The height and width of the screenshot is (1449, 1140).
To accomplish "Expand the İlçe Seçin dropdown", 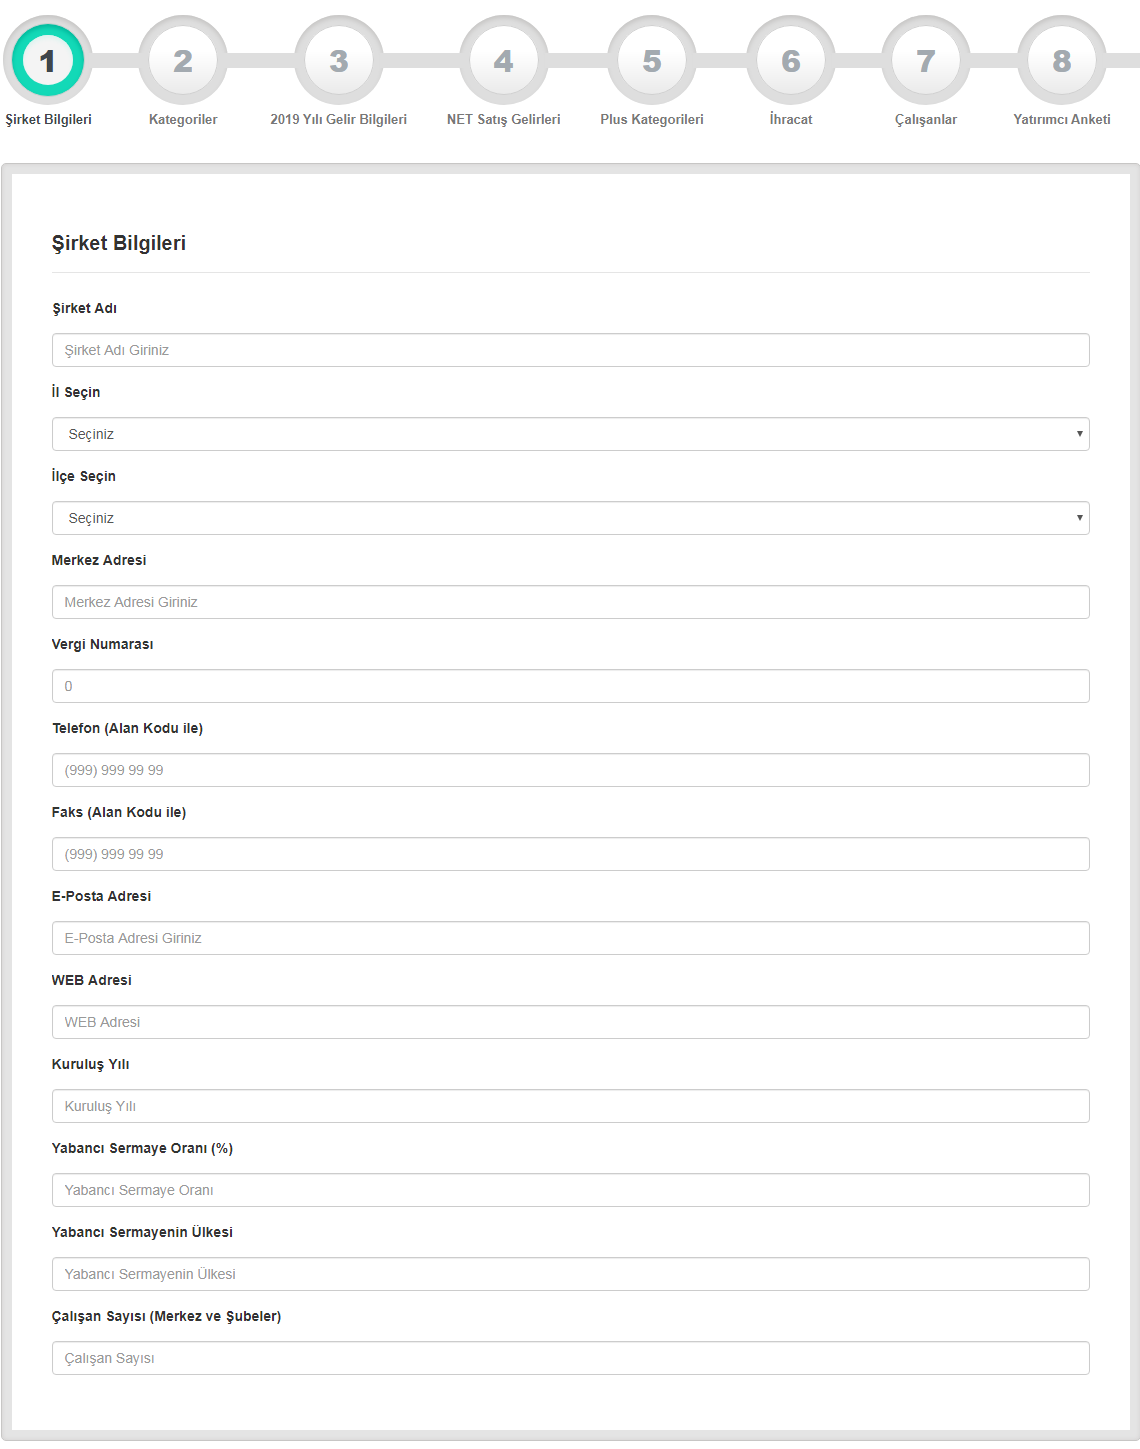I will tap(570, 518).
